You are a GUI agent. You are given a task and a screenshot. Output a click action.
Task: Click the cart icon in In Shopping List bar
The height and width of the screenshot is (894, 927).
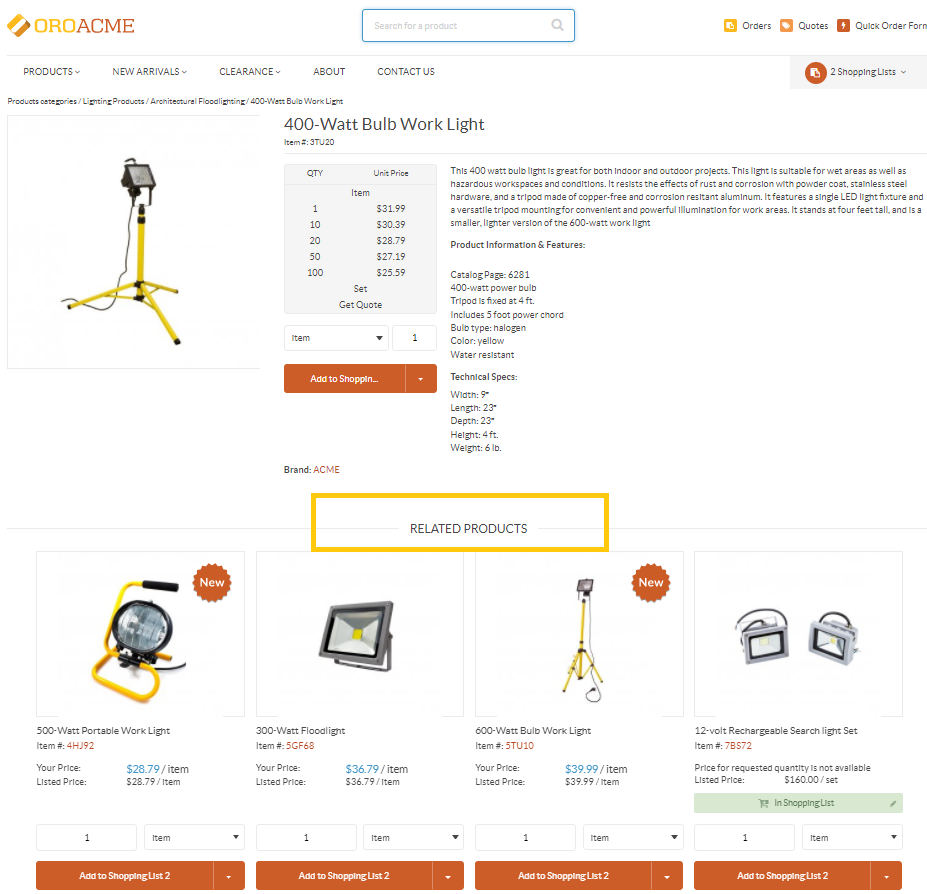(x=763, y=803)
